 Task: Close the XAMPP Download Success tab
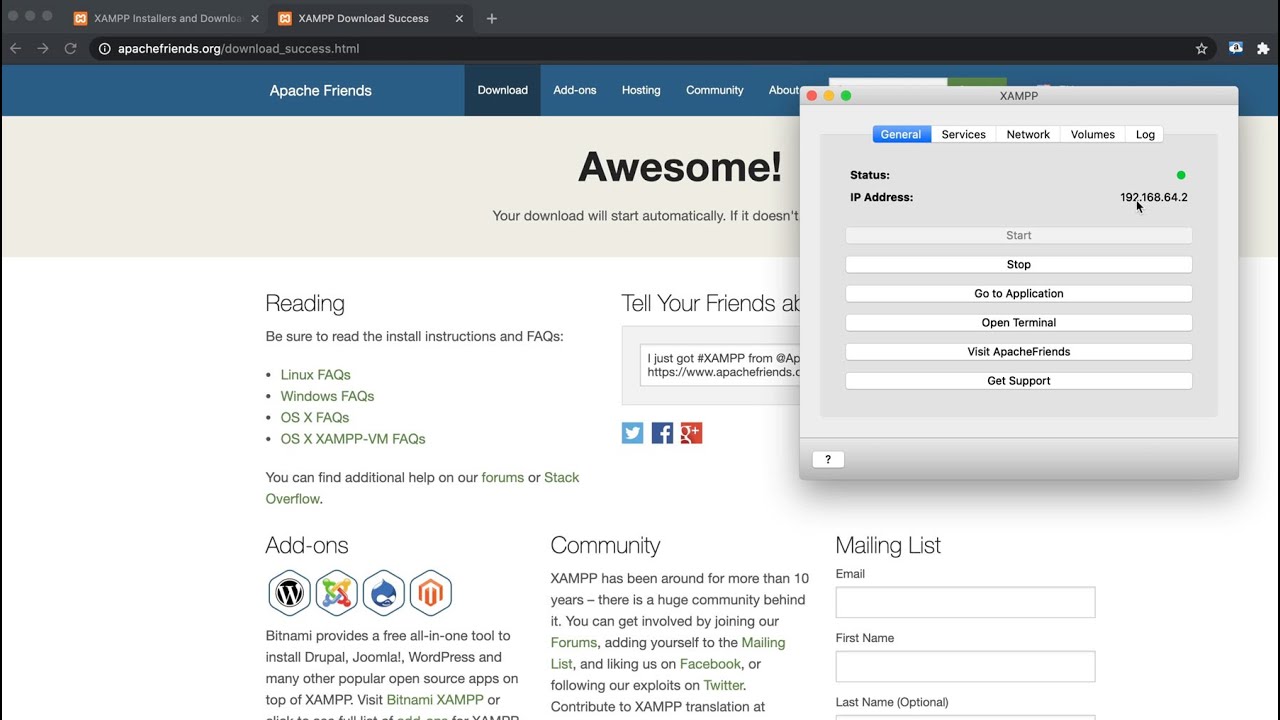point(460,18)
